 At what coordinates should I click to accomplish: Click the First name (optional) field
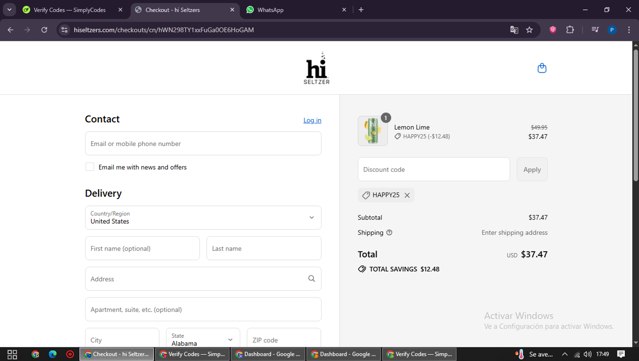click(142, 248)
